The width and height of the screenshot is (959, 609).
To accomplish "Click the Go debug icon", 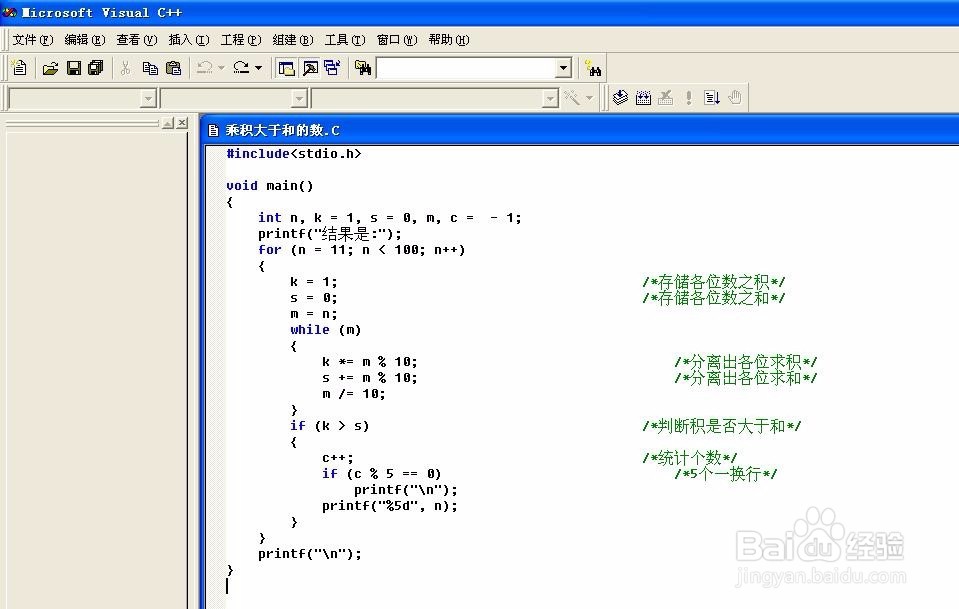I will click(711, 97).
